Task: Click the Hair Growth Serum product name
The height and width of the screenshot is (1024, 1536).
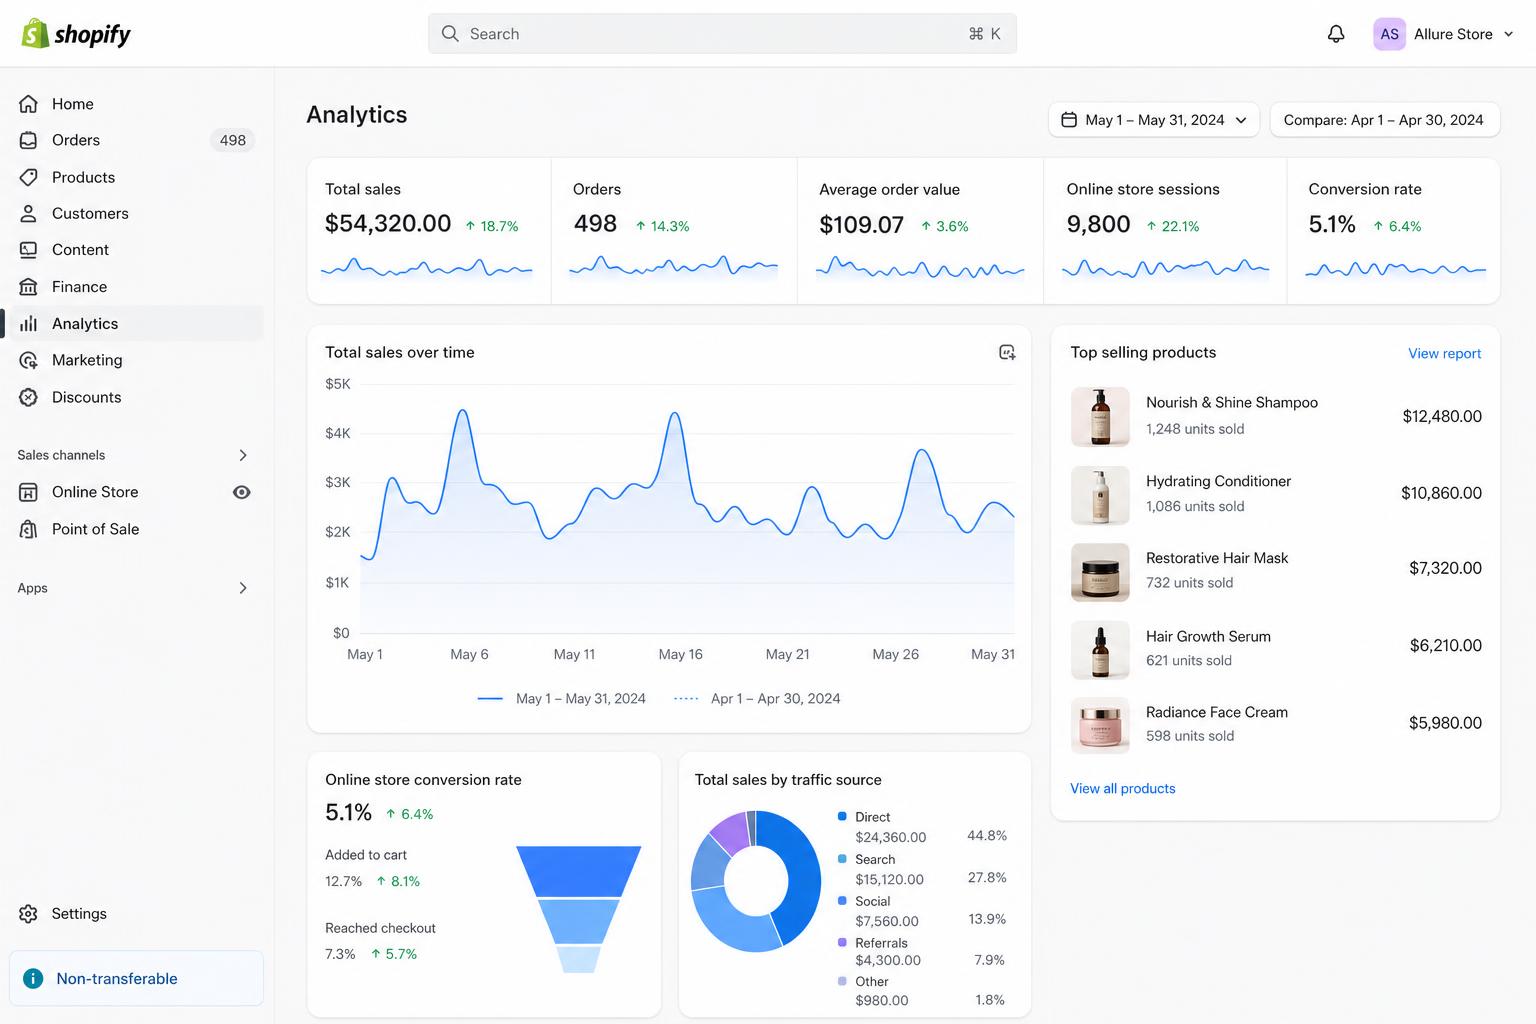Action: pos(1208,636)
